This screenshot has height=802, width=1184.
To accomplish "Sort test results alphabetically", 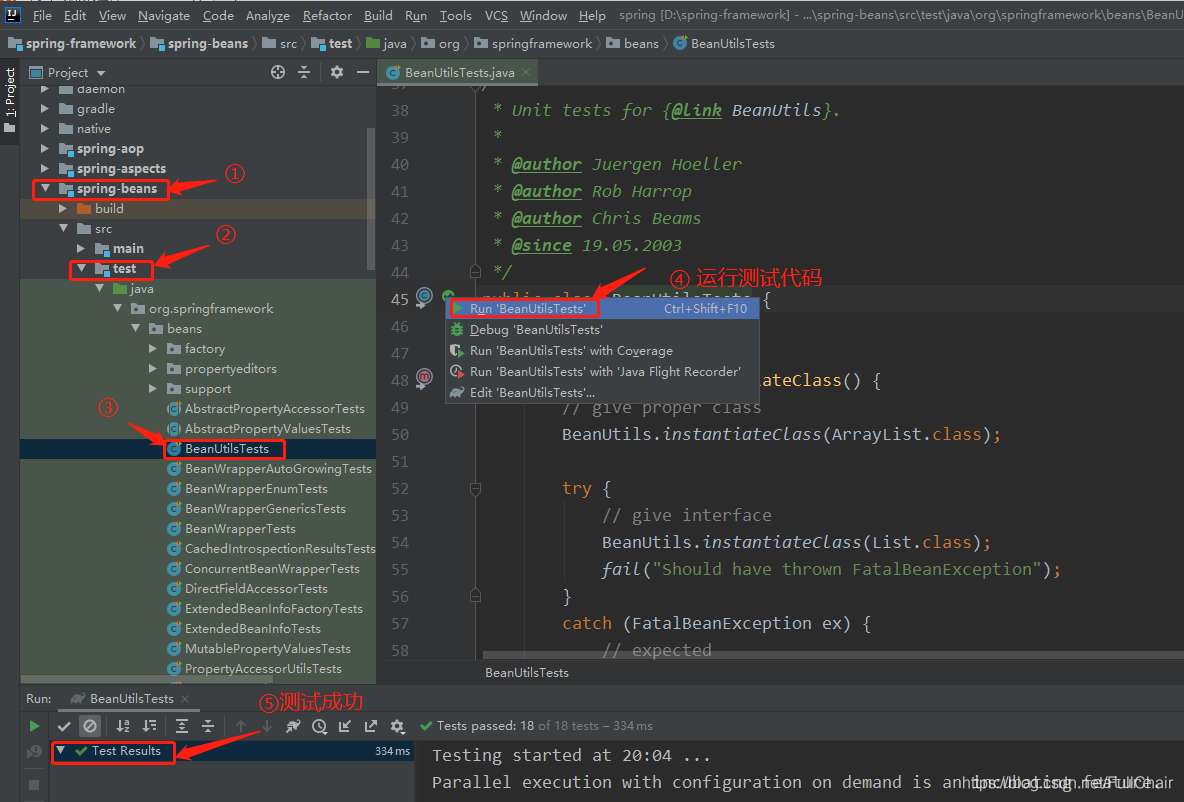I will pyautogui.click(x=122, y=726).
